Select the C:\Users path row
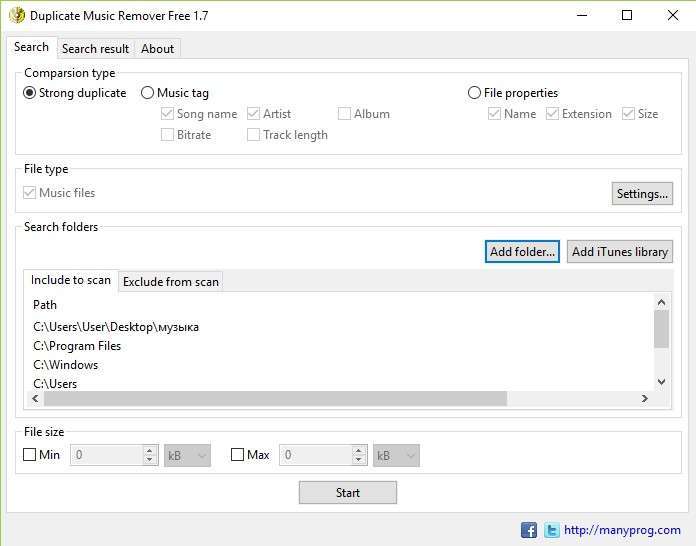This screenshot has height=546, width=696. (55, 384)
